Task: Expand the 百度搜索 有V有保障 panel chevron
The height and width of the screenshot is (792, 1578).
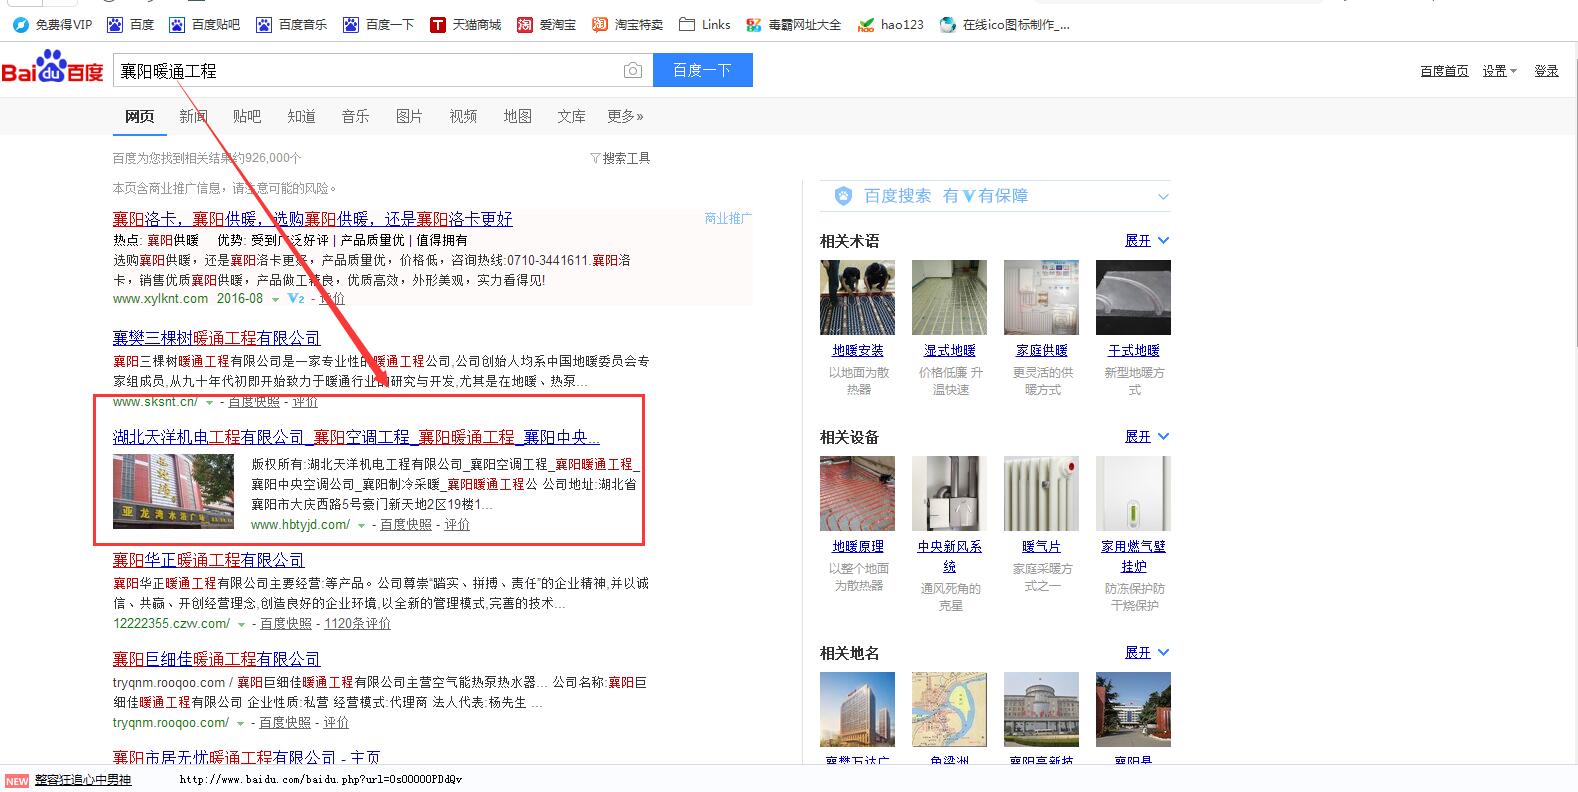Action: coord(1163,197)
